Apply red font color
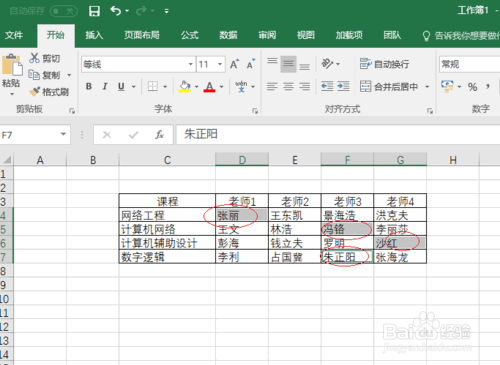Screen dimensions: 500x365 209,87
